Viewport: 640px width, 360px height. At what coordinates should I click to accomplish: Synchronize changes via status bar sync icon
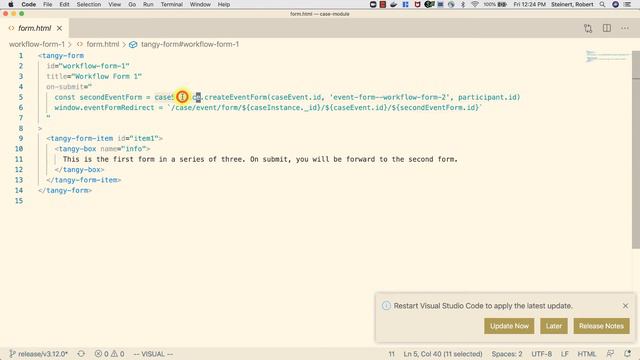click(81, 354)
